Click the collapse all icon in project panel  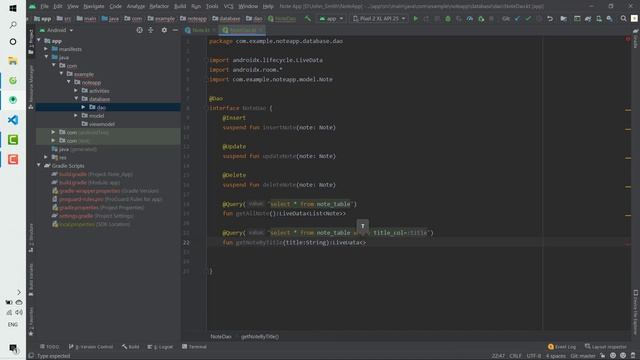151,30
